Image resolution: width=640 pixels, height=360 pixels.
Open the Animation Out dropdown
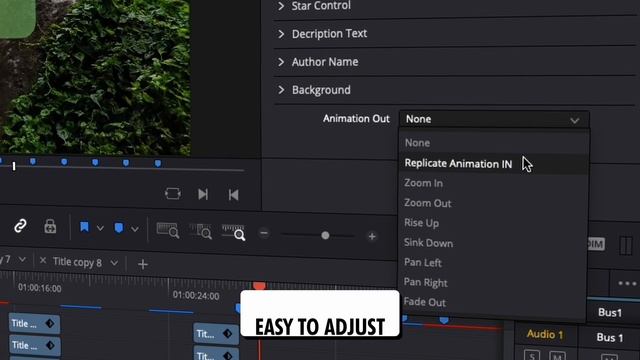coord(494,119)
